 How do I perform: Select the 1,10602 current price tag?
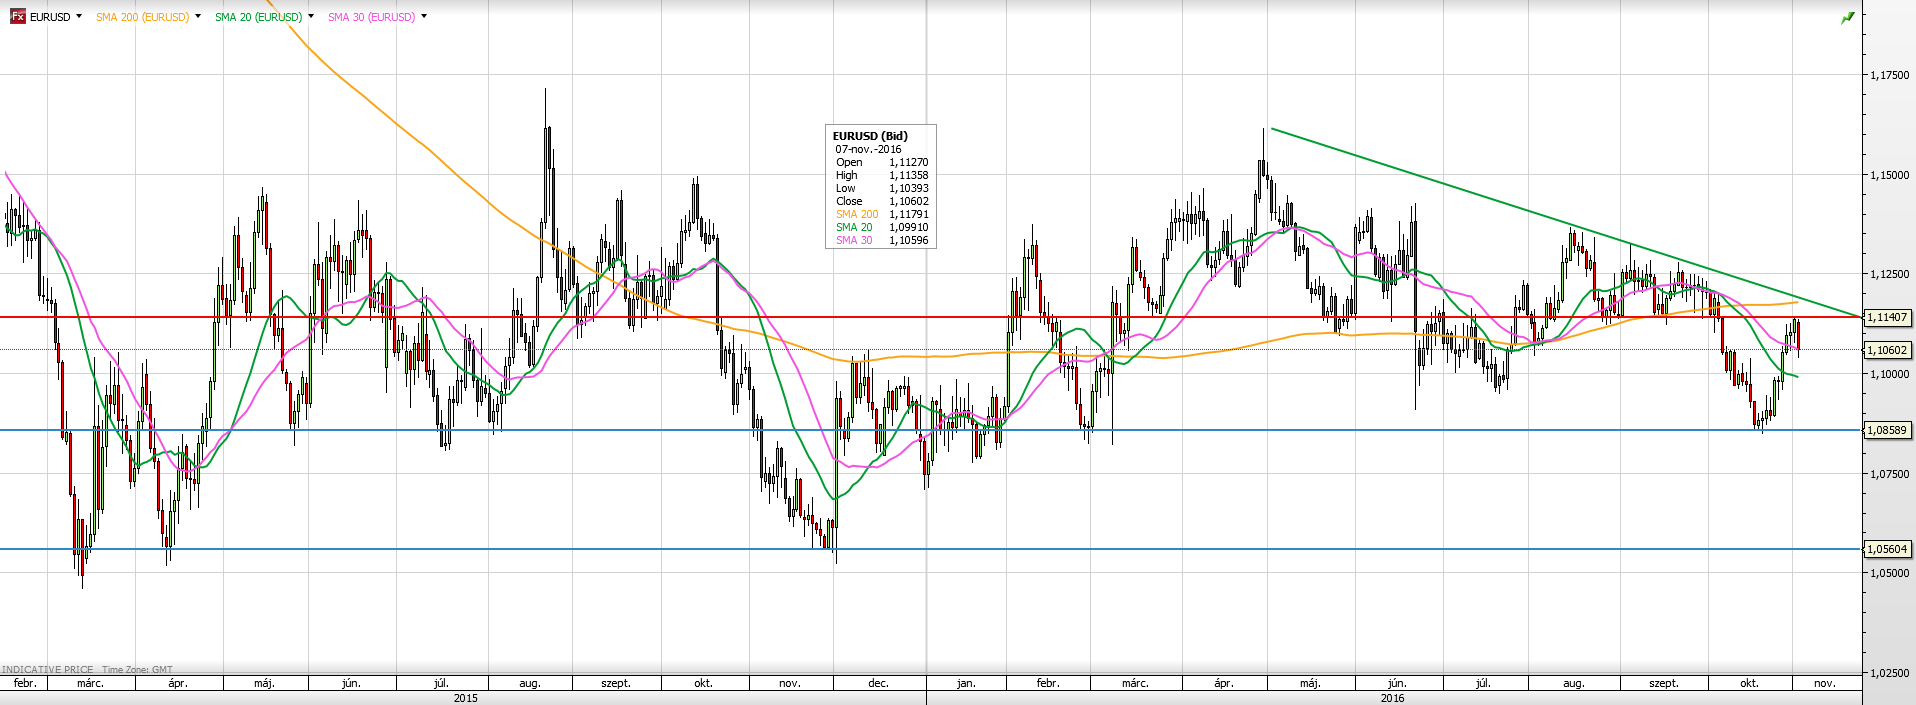pos(1887,350)
